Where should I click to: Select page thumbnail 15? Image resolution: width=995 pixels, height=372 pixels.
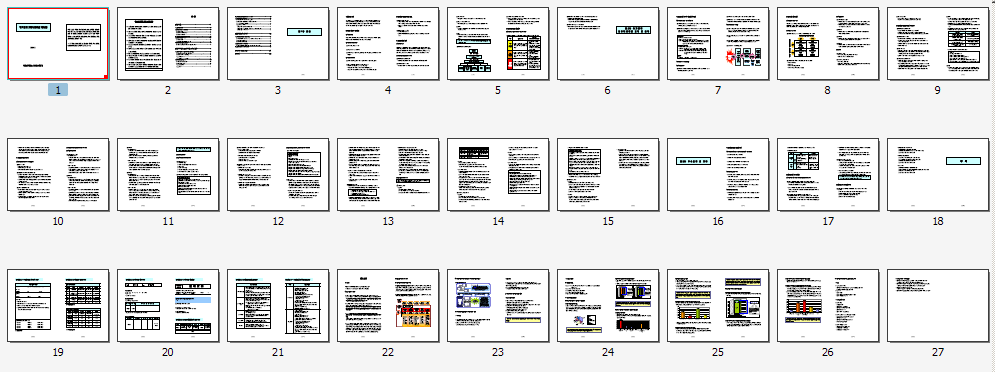coord(608,175)
